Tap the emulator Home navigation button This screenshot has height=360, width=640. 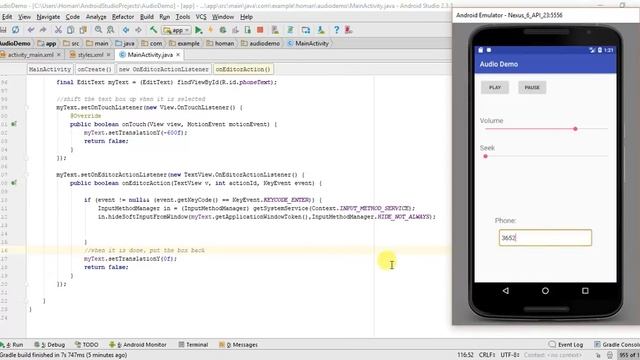545,291
